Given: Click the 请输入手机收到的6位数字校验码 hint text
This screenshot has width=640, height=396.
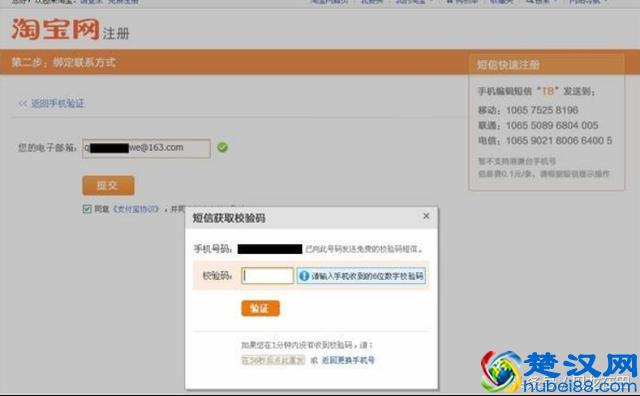Looking at the screenshot, I should tap(367, 276).
